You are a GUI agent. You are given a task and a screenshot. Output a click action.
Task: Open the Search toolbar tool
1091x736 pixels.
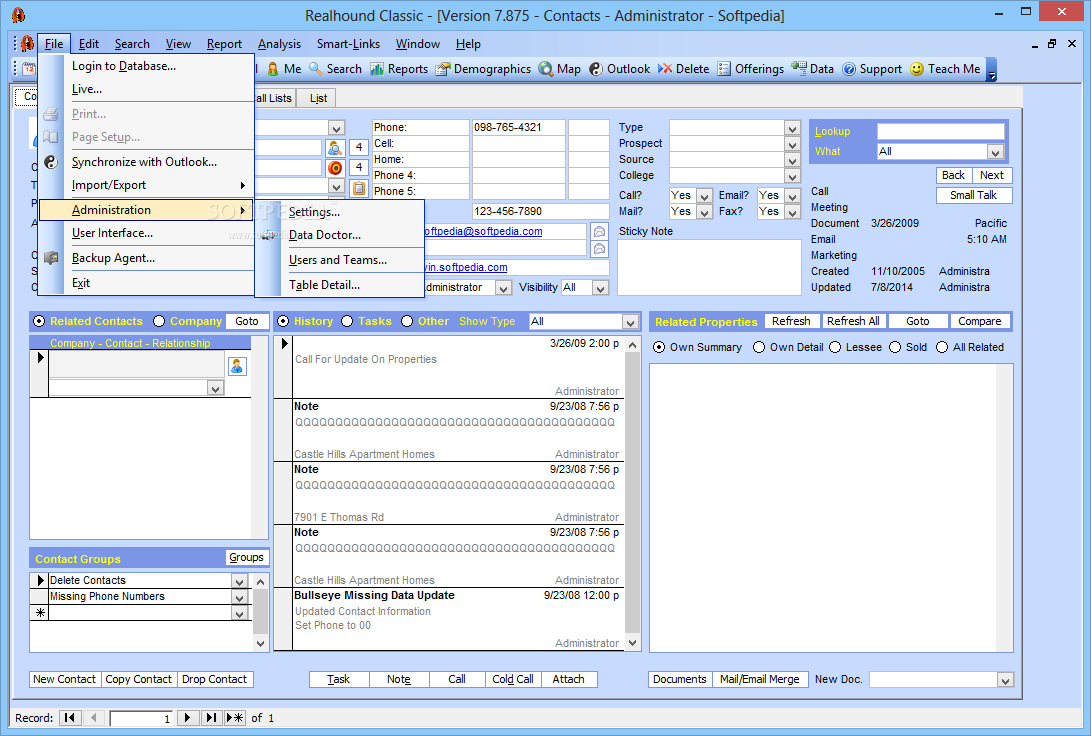click(335, 69)
